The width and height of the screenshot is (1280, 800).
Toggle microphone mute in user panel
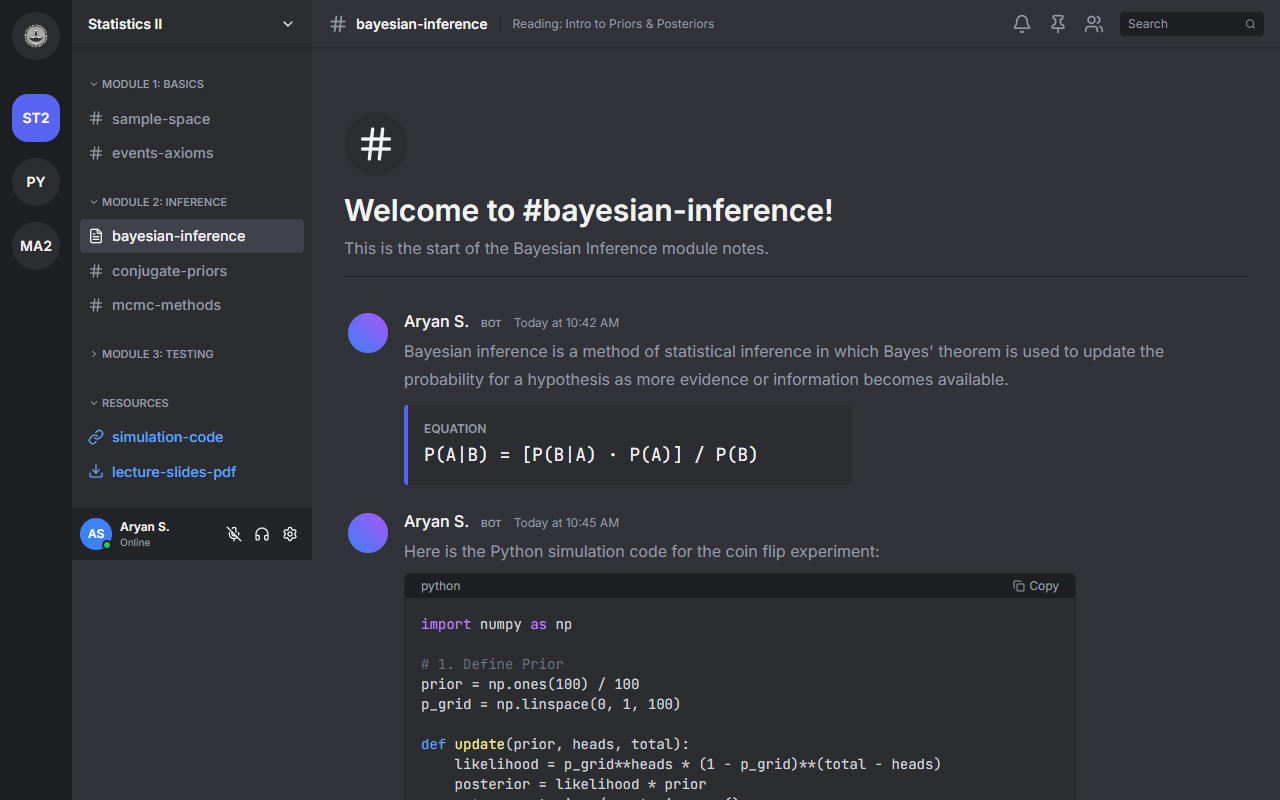pos(234,534)
